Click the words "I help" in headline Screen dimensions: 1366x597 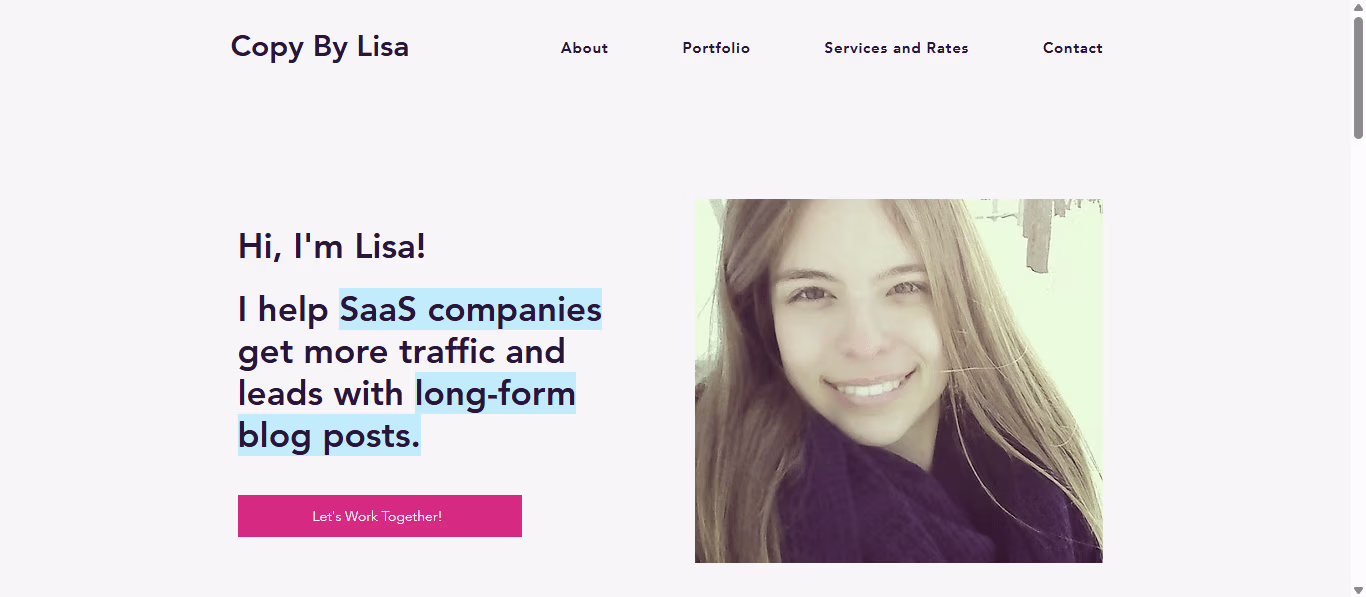(x=283, y=310)
